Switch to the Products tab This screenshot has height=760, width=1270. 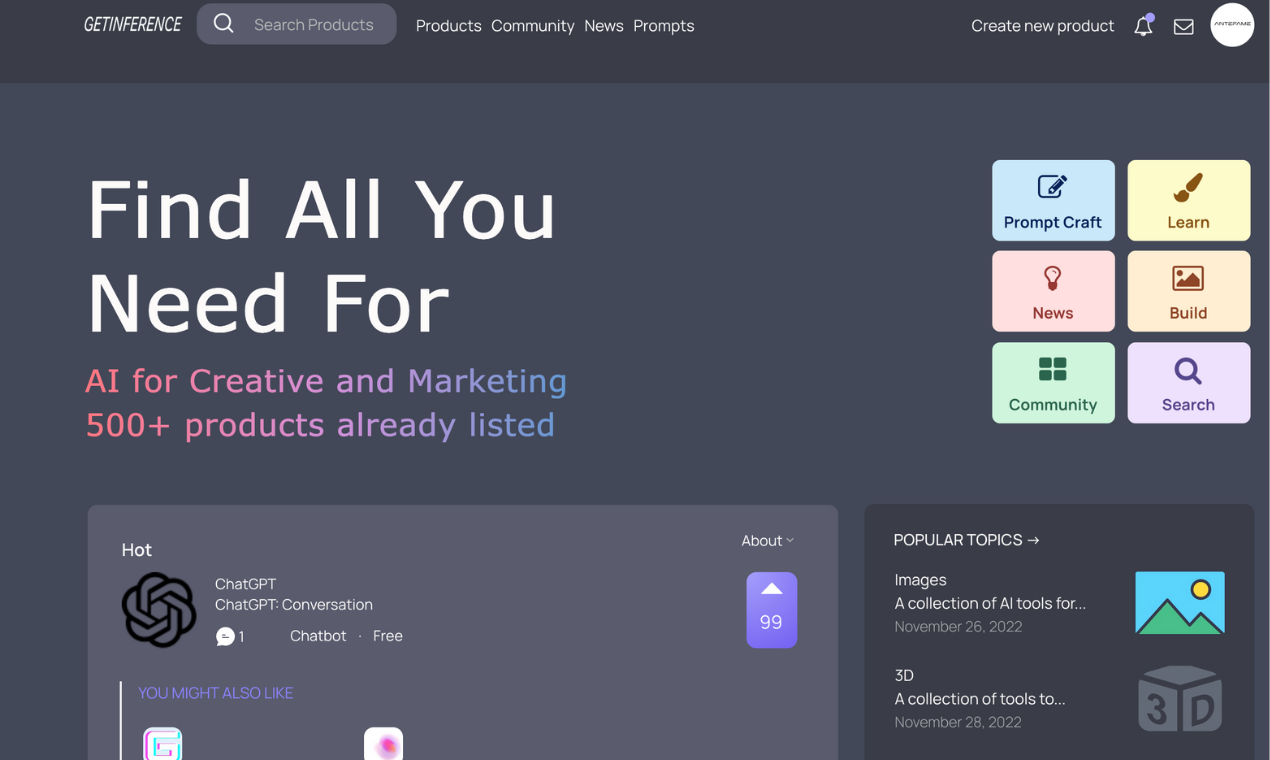[x=448, y=26]
